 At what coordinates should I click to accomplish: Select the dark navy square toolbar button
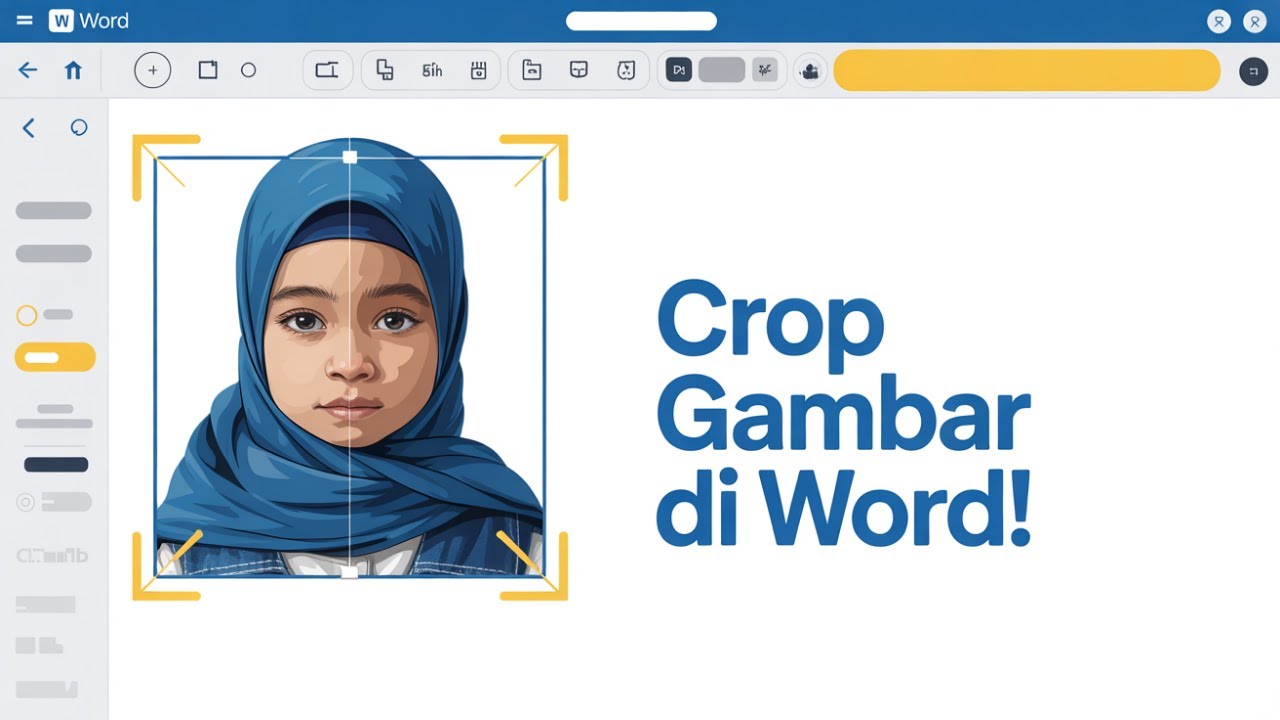[679, 70]
